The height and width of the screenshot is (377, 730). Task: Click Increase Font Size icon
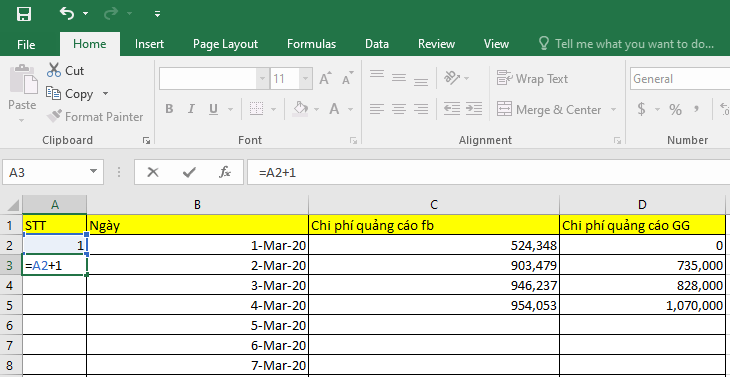click(325, 78)
